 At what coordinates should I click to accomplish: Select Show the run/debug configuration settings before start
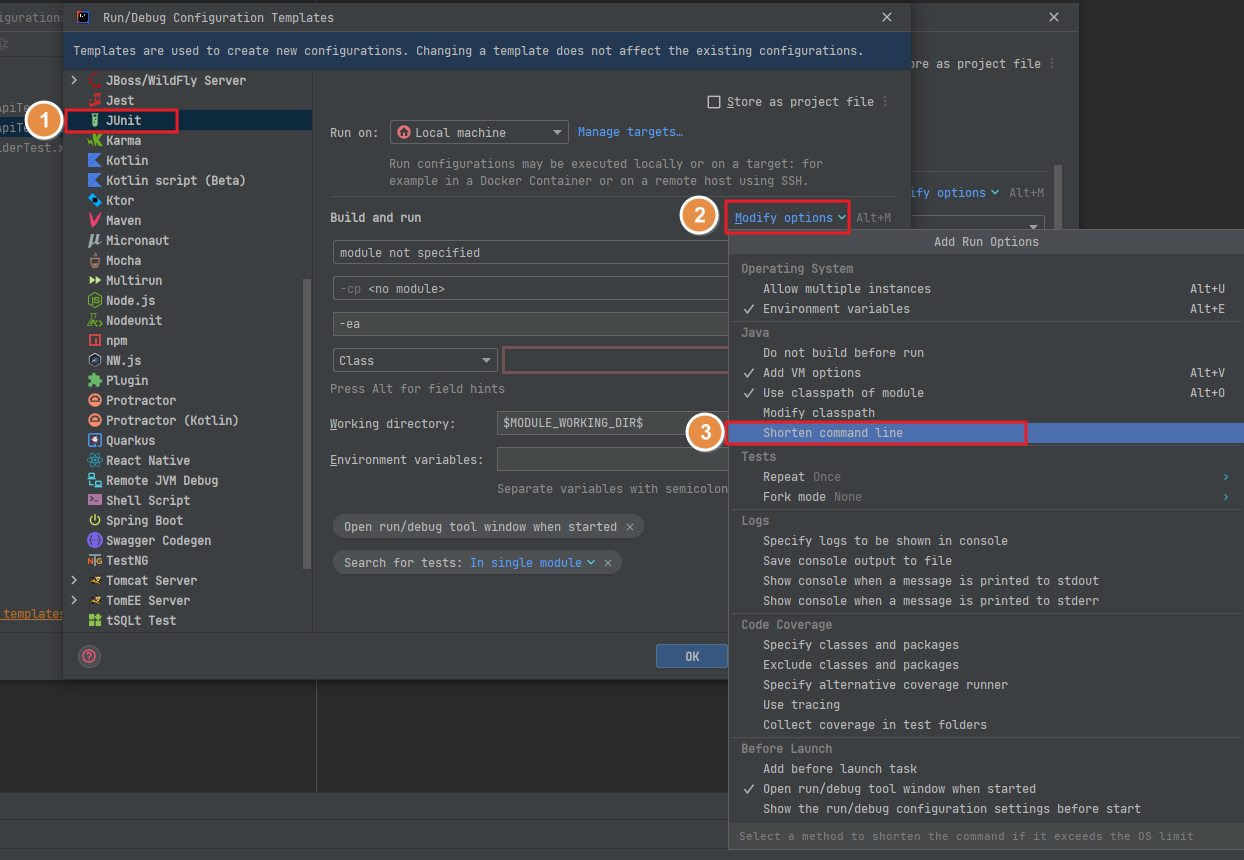point(985,809)
